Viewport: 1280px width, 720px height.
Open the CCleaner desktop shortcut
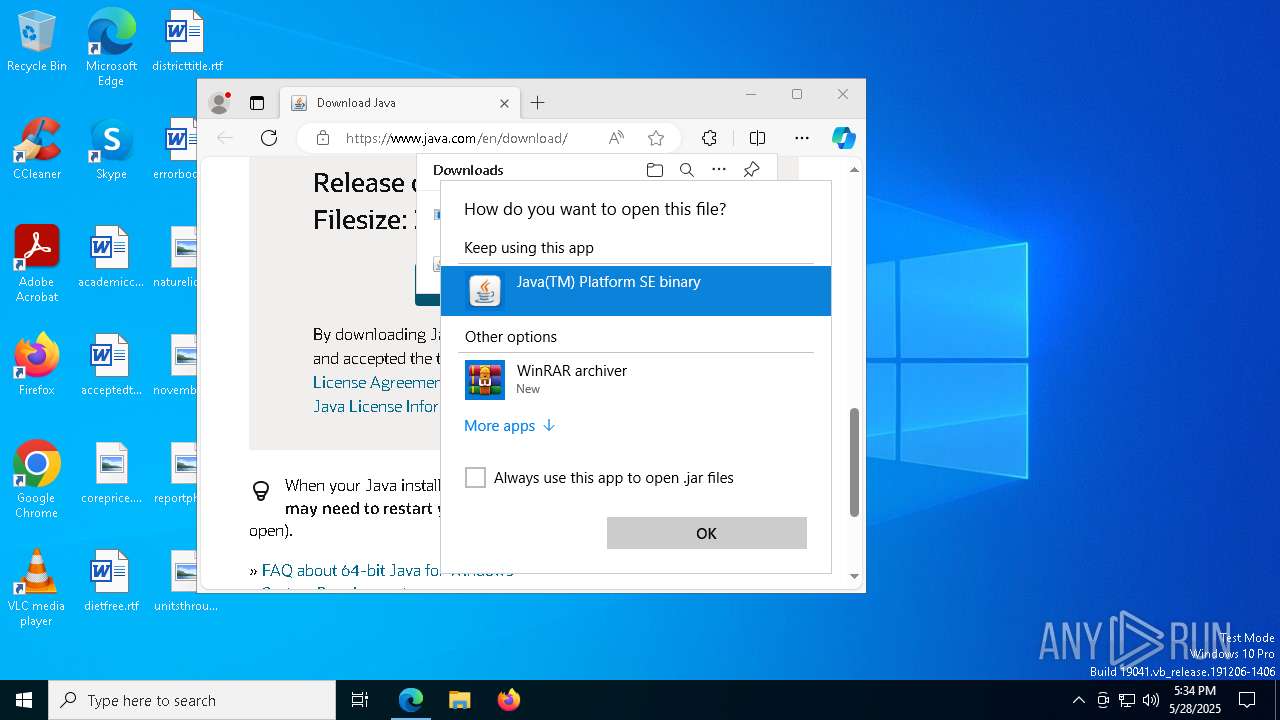(x=37, y=150)
